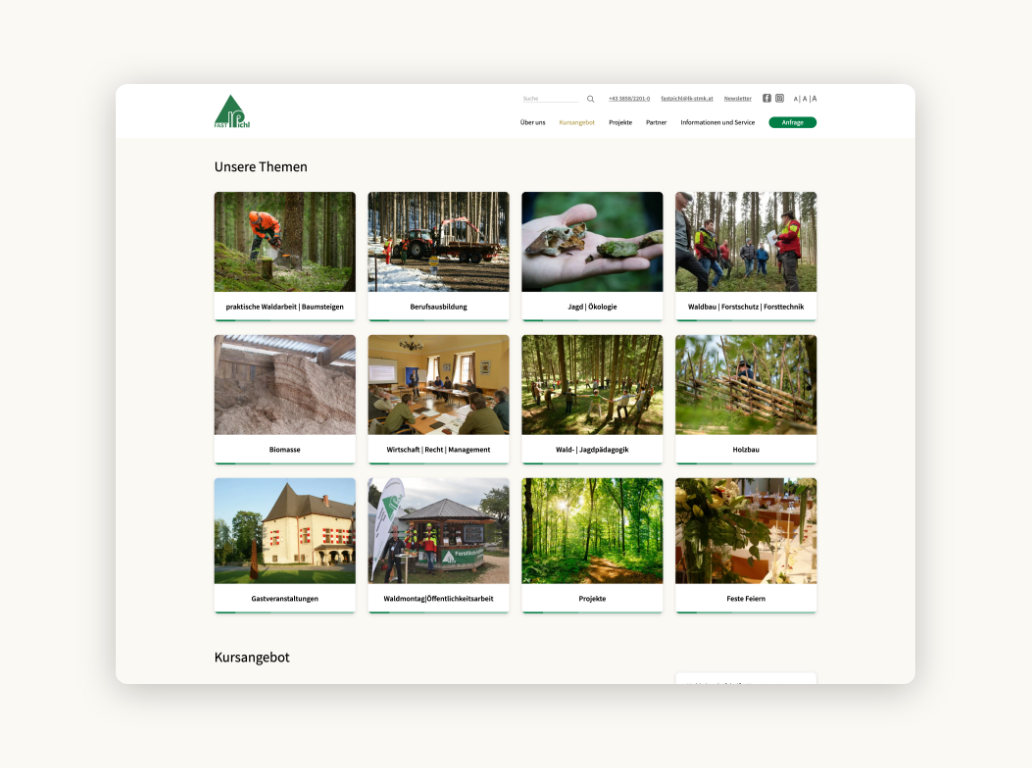The width and height of the screenshot is (1032, 768).
Task: Open the Kursangebot menu item
Action: [577, 122]
